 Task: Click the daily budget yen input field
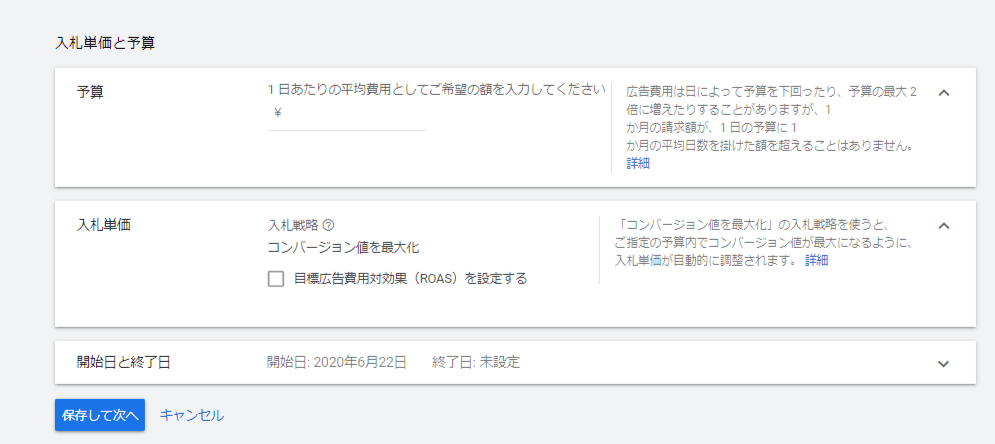346,114
